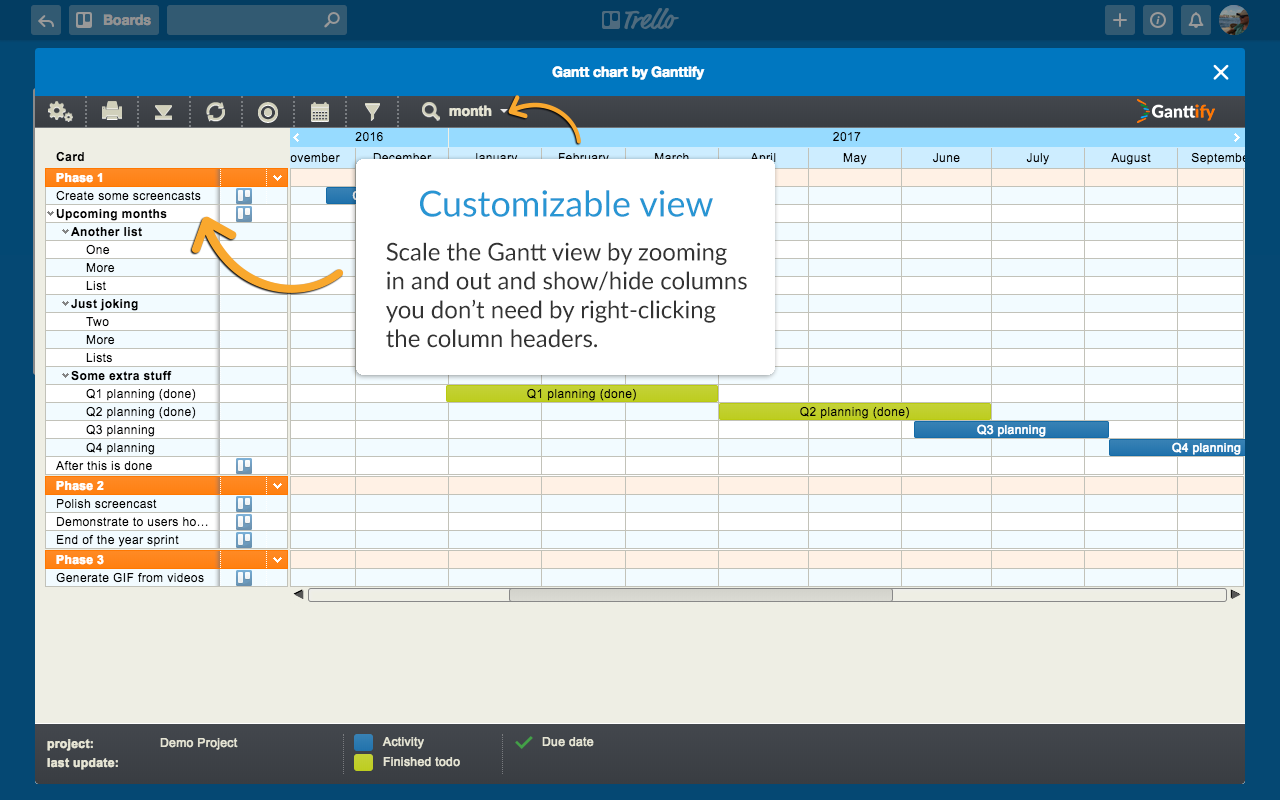The image size is (1280, 800).
Task: Open Trello card icon for After this is done
Action: tap(244, 466)
